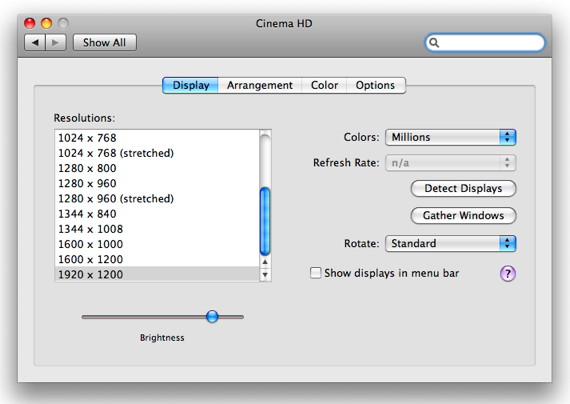Switch to the Display tab
570x404 pixels.
pos(190,85)
